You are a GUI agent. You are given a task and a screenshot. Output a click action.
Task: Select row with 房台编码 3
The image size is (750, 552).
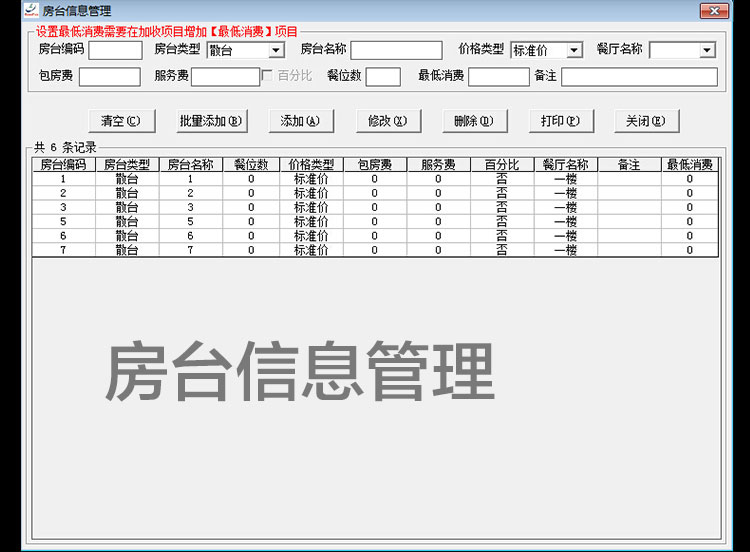click(x=375, y=208)
